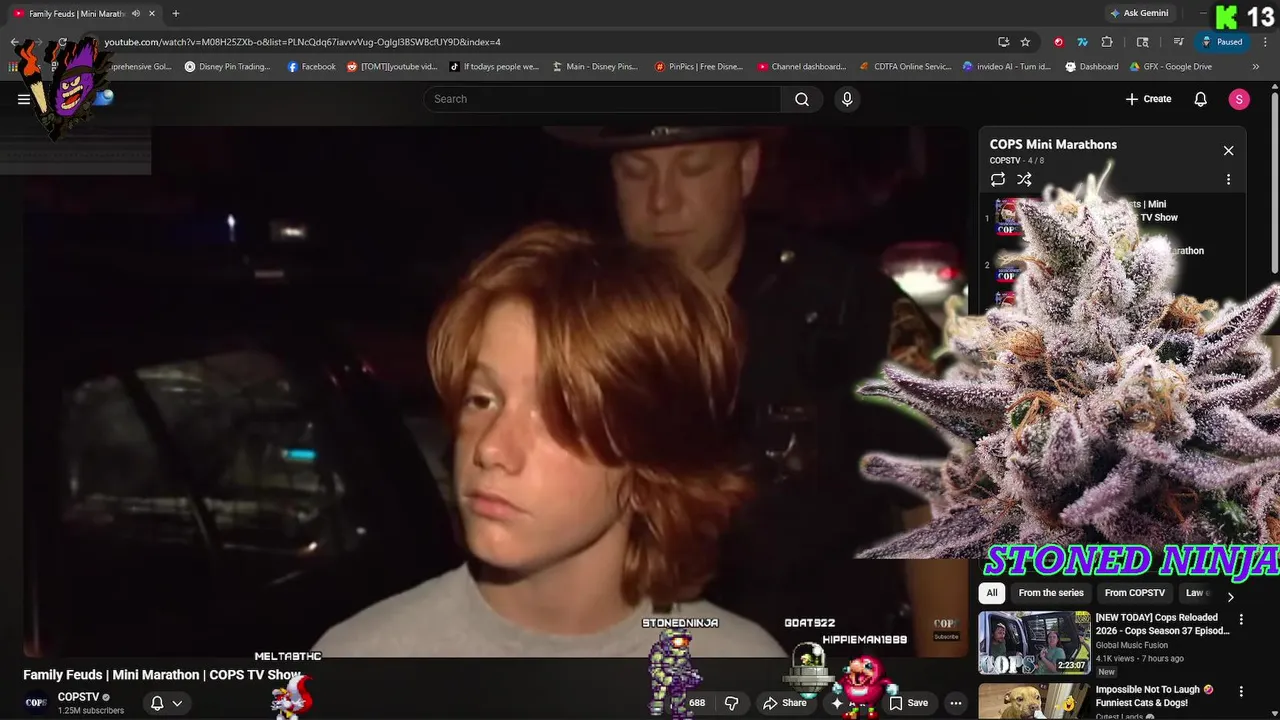Screen dimensions: 1280x720
Task: Open the If todays people TikTok bookmark
Action: tap(494, 67)
